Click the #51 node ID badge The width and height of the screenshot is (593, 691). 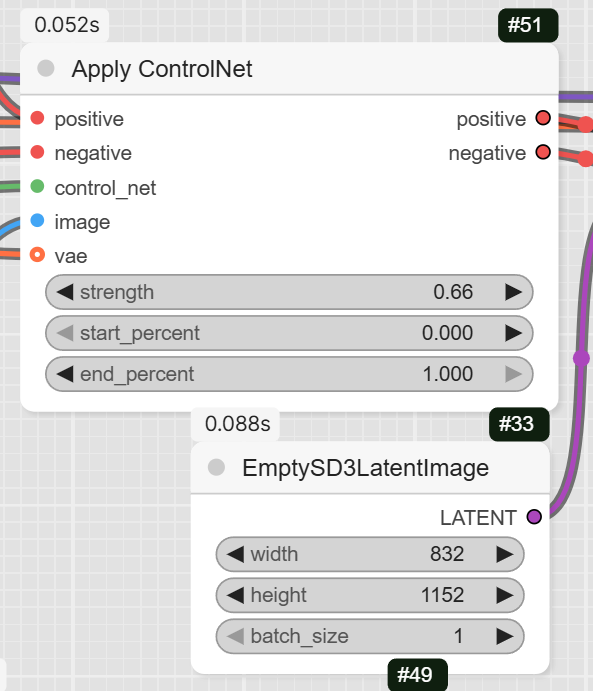coord(528,25)
